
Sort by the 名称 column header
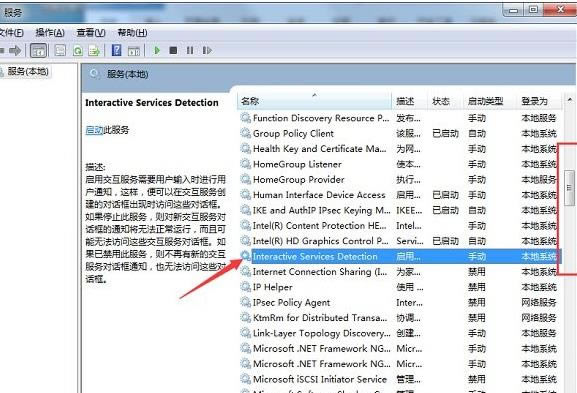tap(314, 101)
